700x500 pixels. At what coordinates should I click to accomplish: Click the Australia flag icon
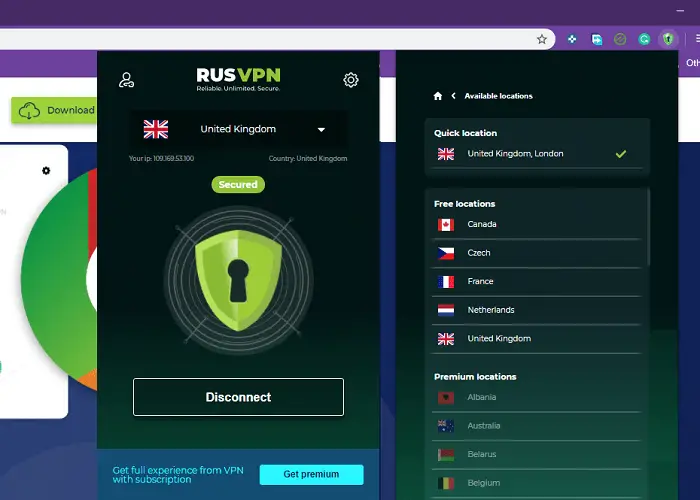coord(446,426)
